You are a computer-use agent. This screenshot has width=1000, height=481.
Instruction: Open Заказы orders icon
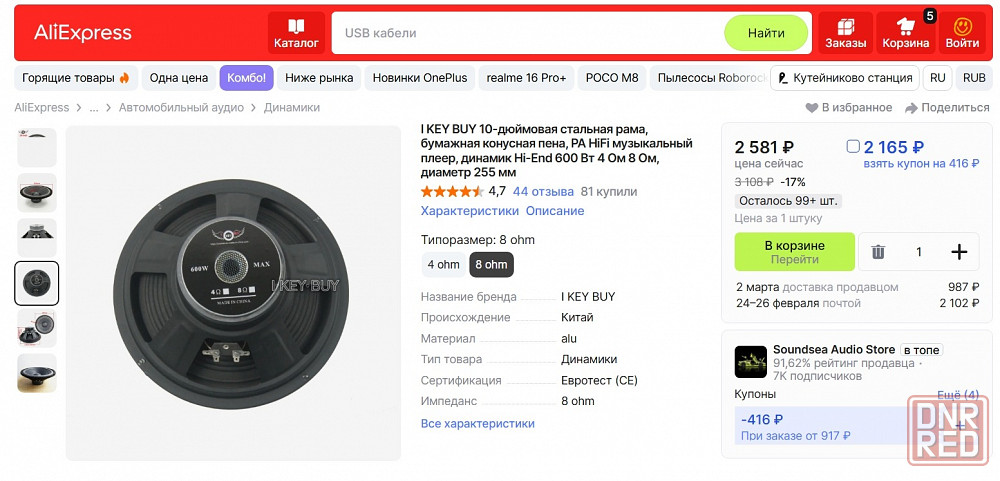845,27
